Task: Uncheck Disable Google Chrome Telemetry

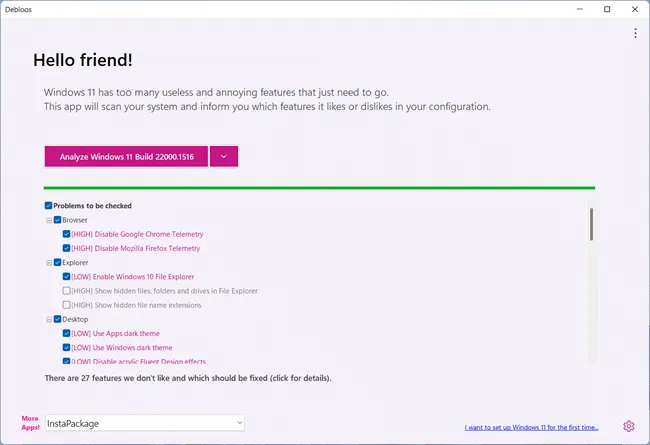Action: [x=66, y=234]
